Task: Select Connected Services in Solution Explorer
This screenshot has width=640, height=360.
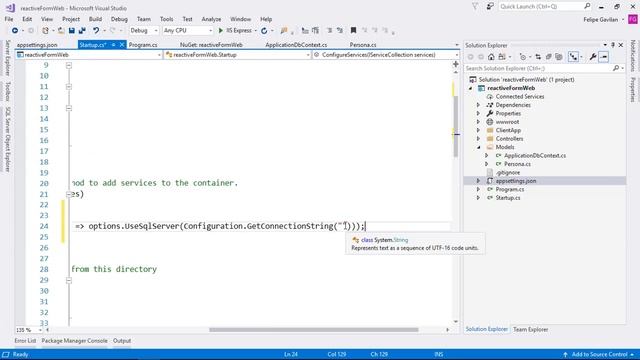Action: tap(520, 97)
